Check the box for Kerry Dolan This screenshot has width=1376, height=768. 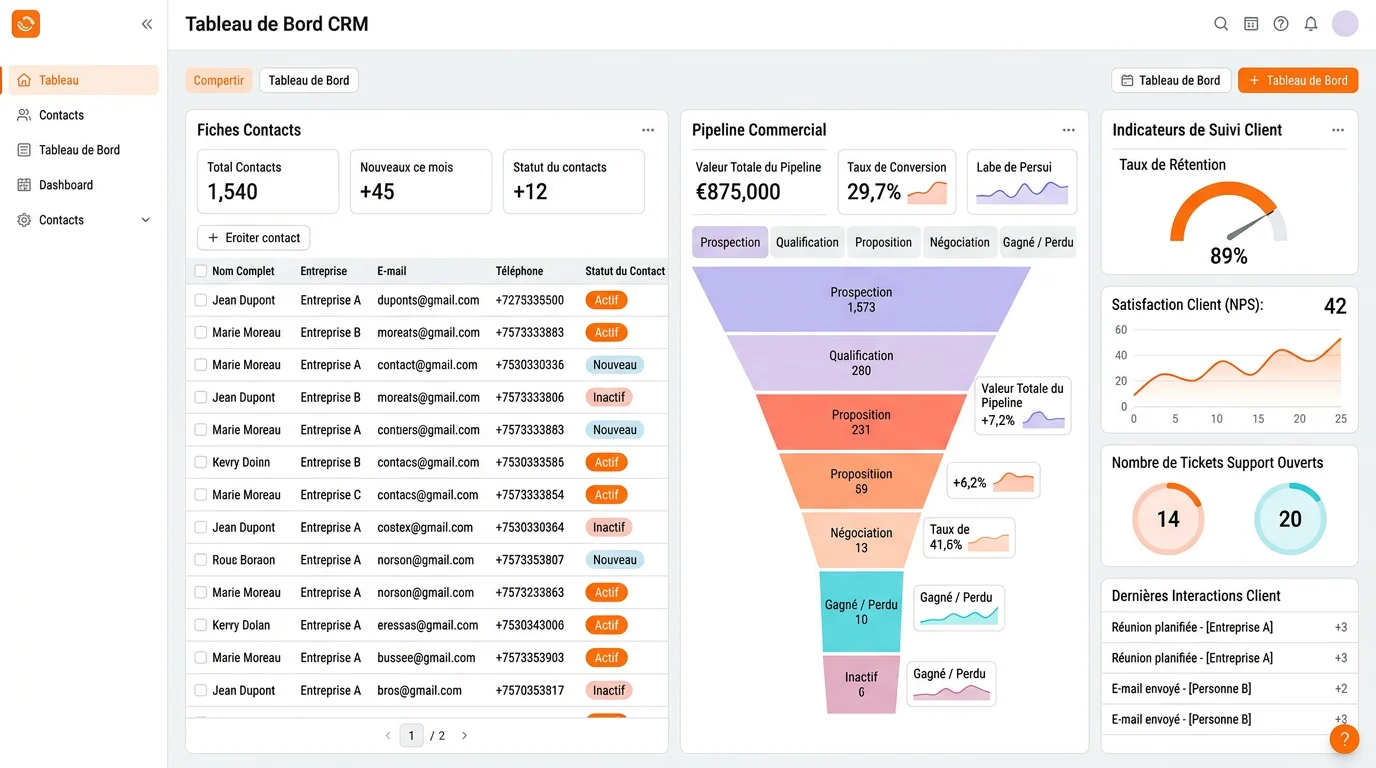[201, 625]
